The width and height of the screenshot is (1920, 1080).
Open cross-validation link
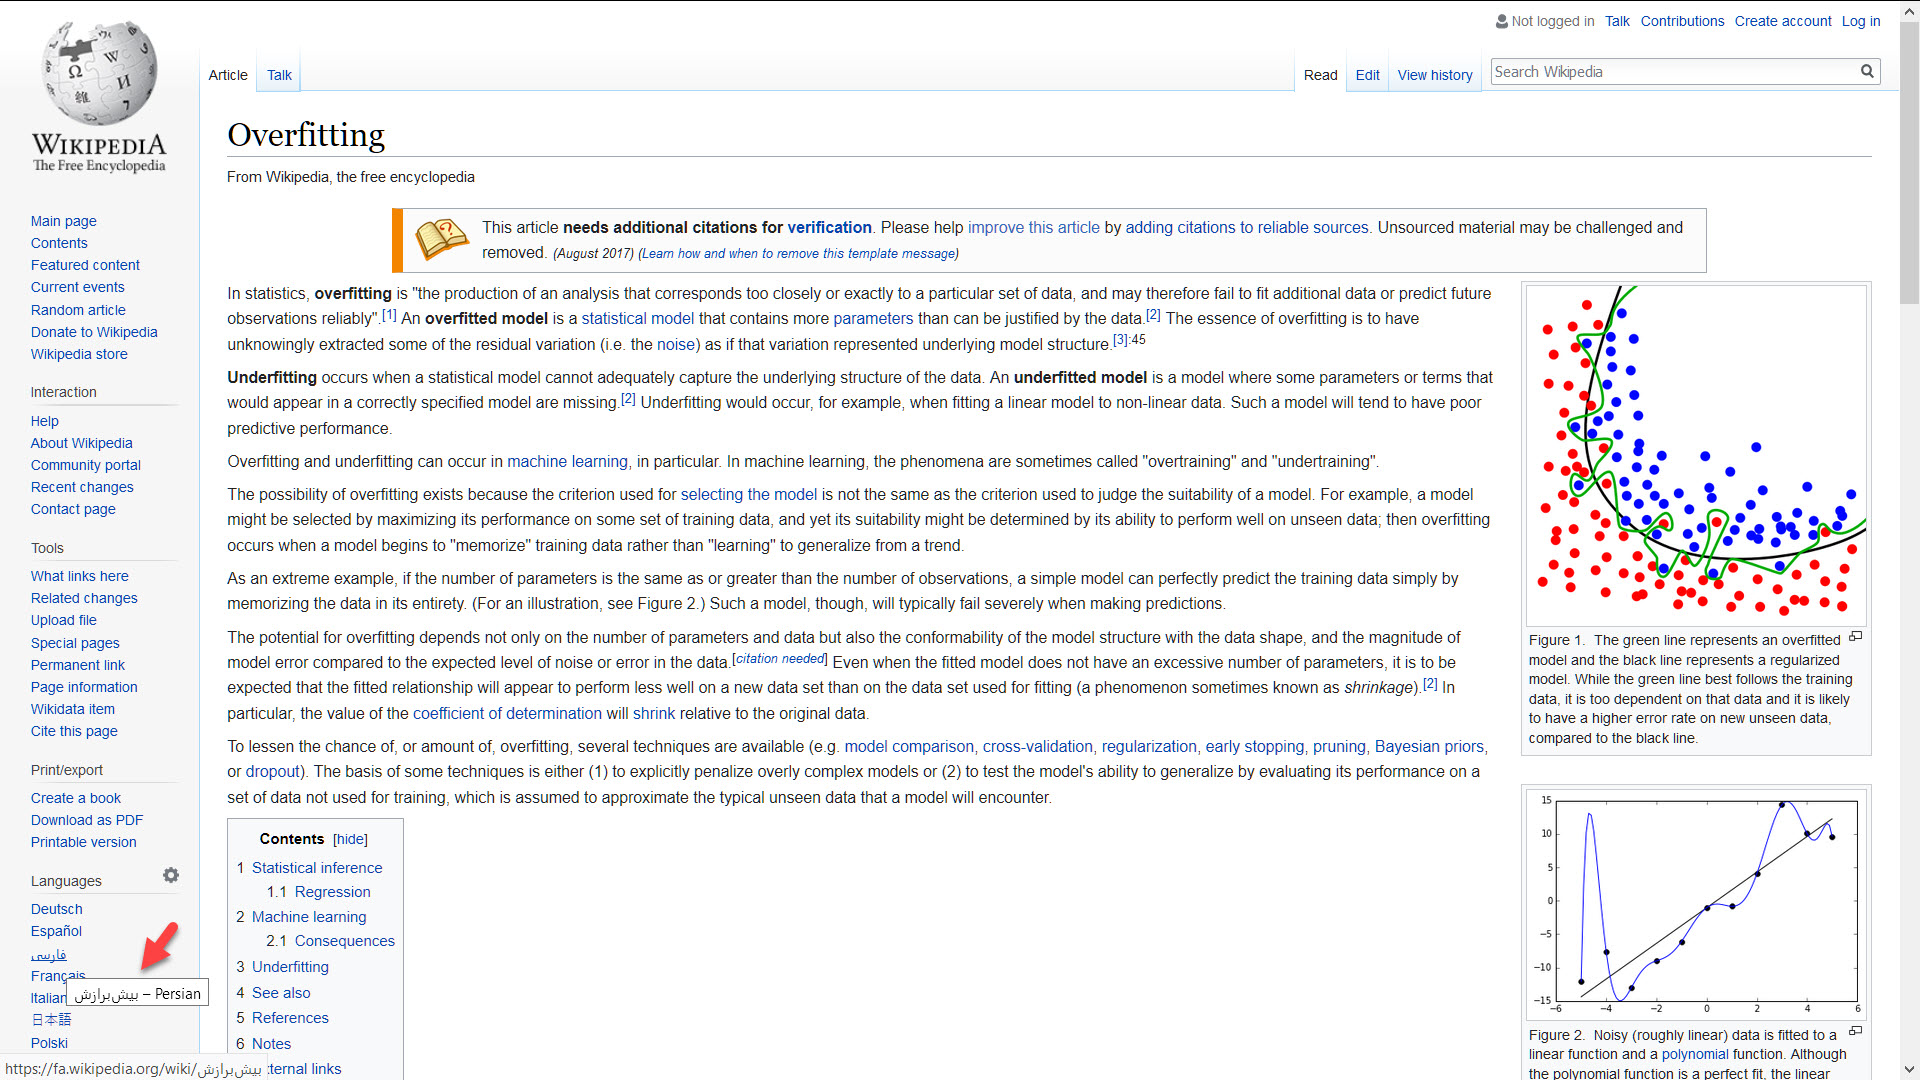[x=1037, y=747]
